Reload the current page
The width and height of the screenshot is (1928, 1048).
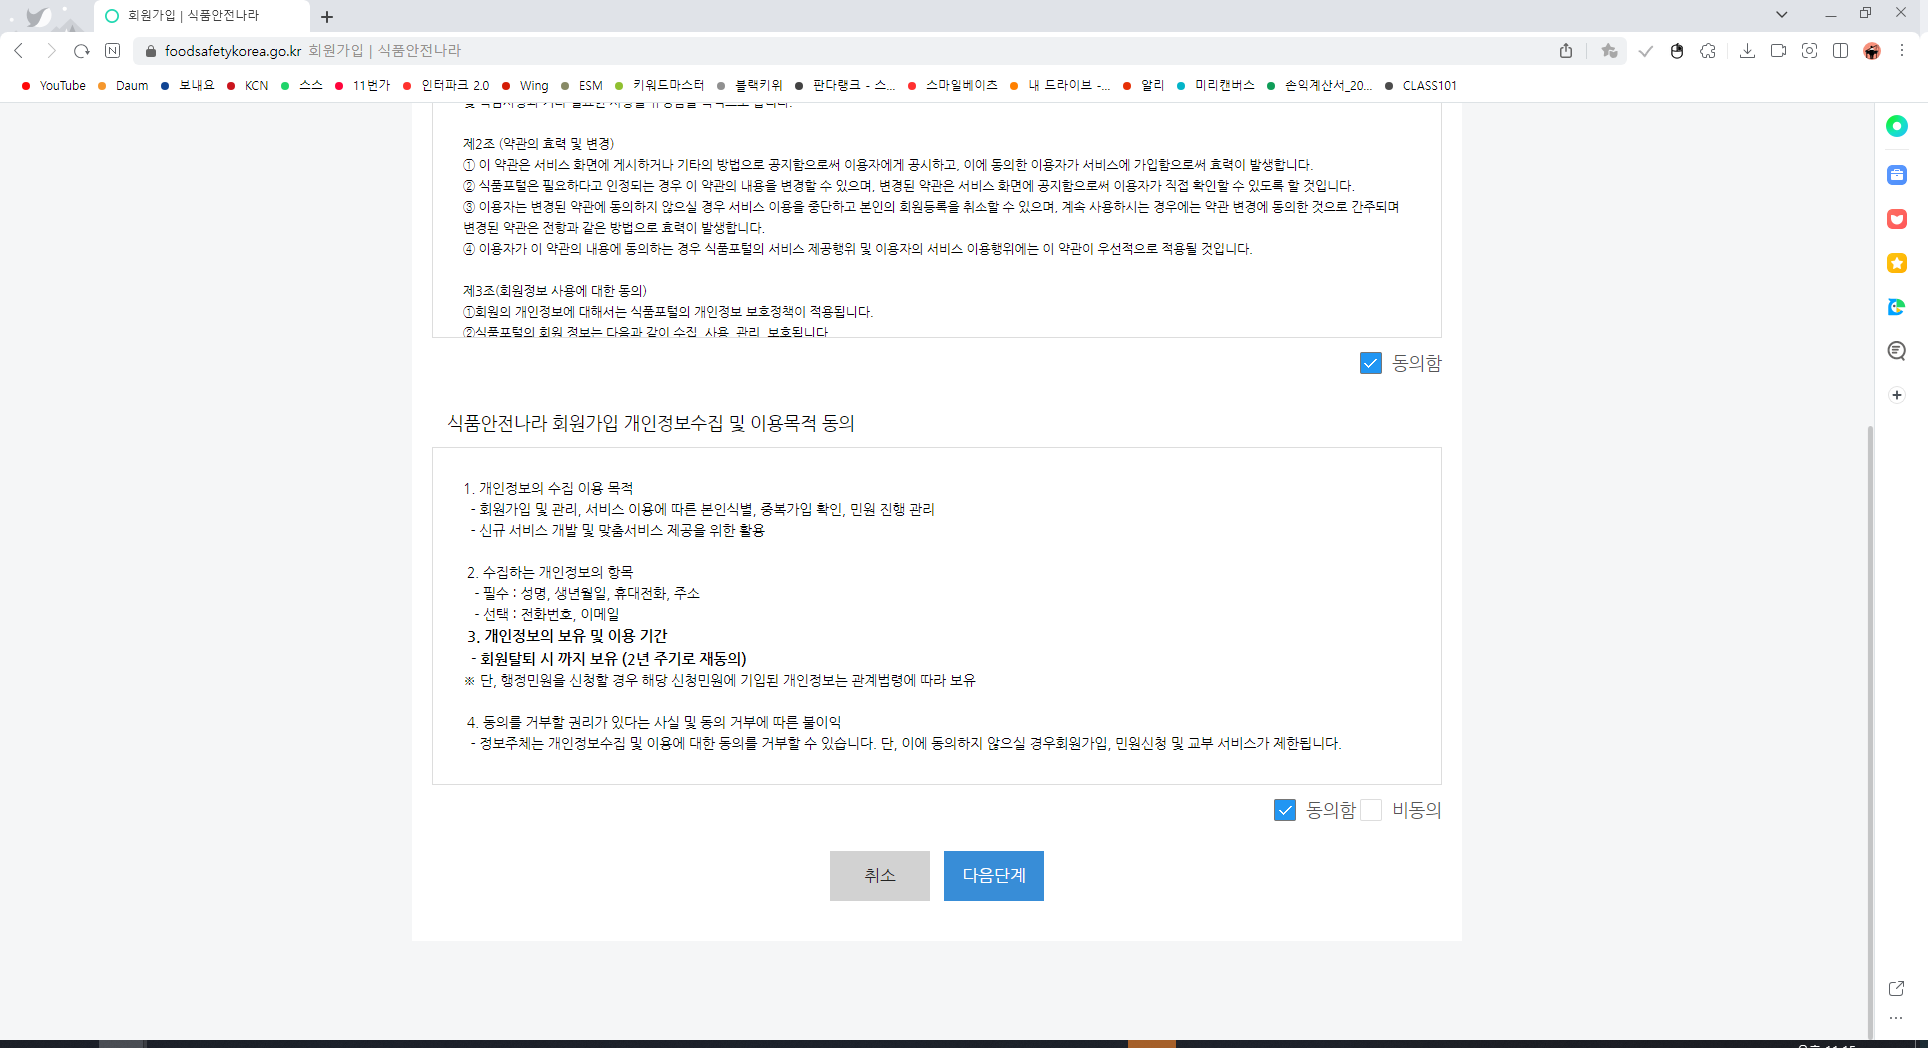82,51
